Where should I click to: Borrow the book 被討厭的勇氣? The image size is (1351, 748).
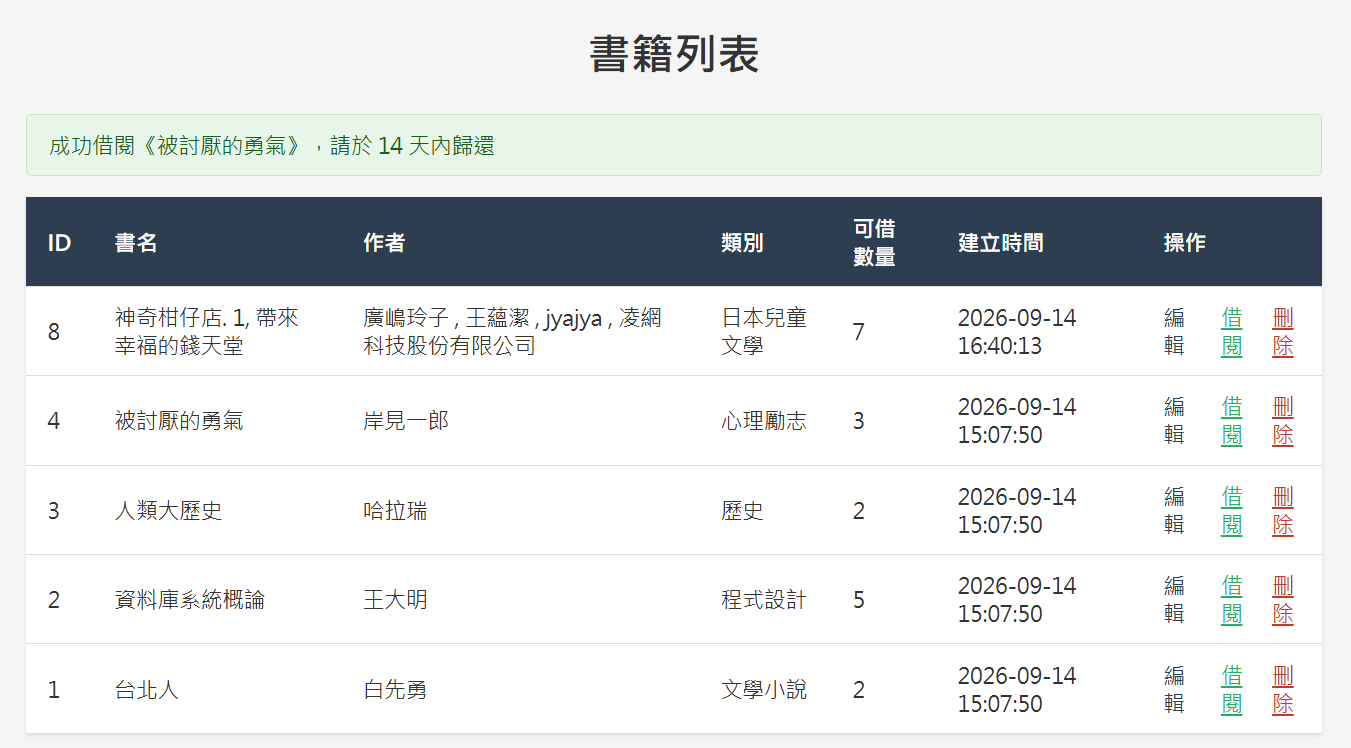tap(1232, 421)
